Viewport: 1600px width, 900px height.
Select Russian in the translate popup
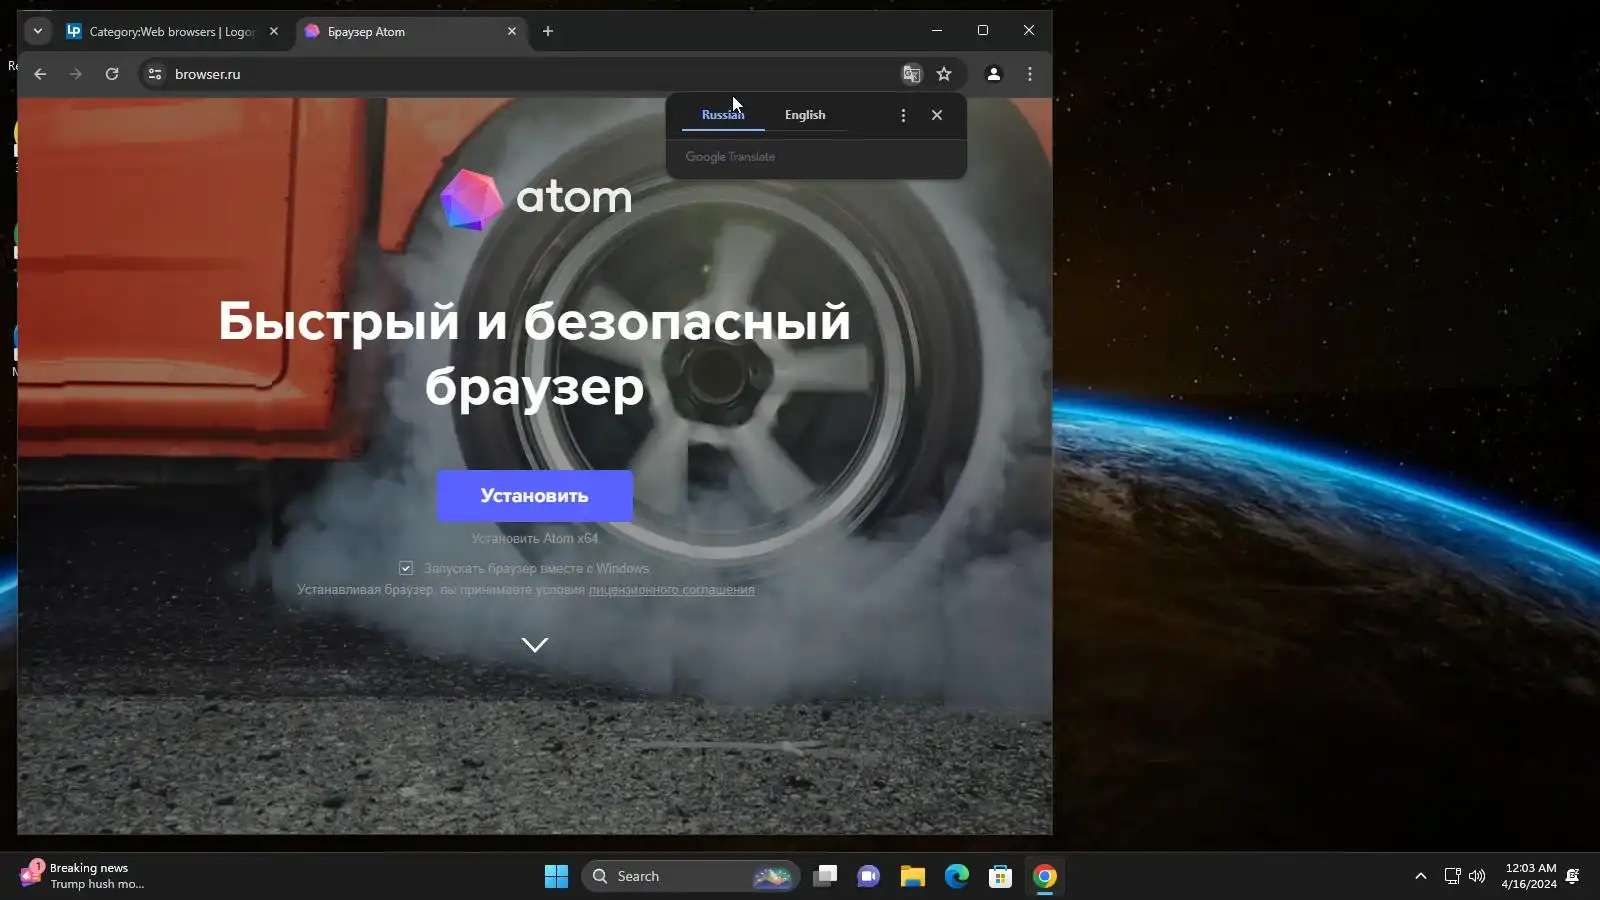(x=723, y=115)
